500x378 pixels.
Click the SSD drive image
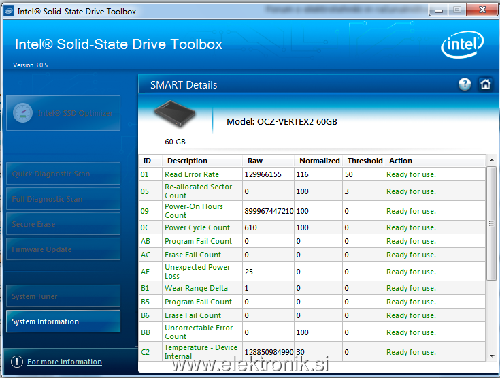point(175,114)
